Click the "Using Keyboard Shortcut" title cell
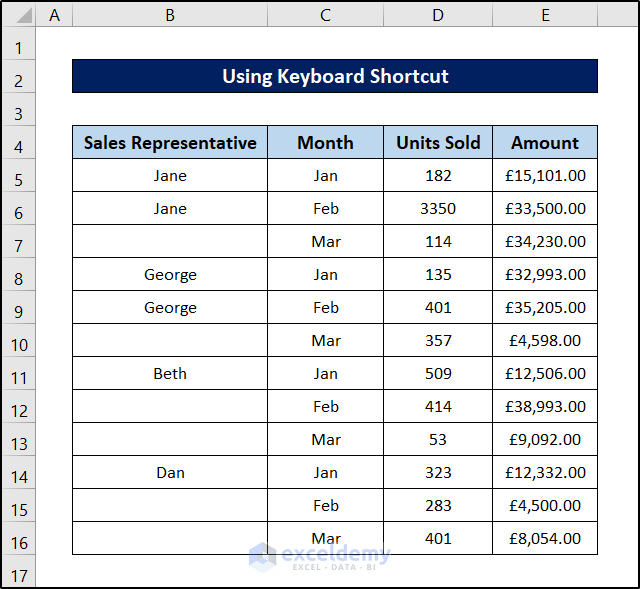 (335, 76)
